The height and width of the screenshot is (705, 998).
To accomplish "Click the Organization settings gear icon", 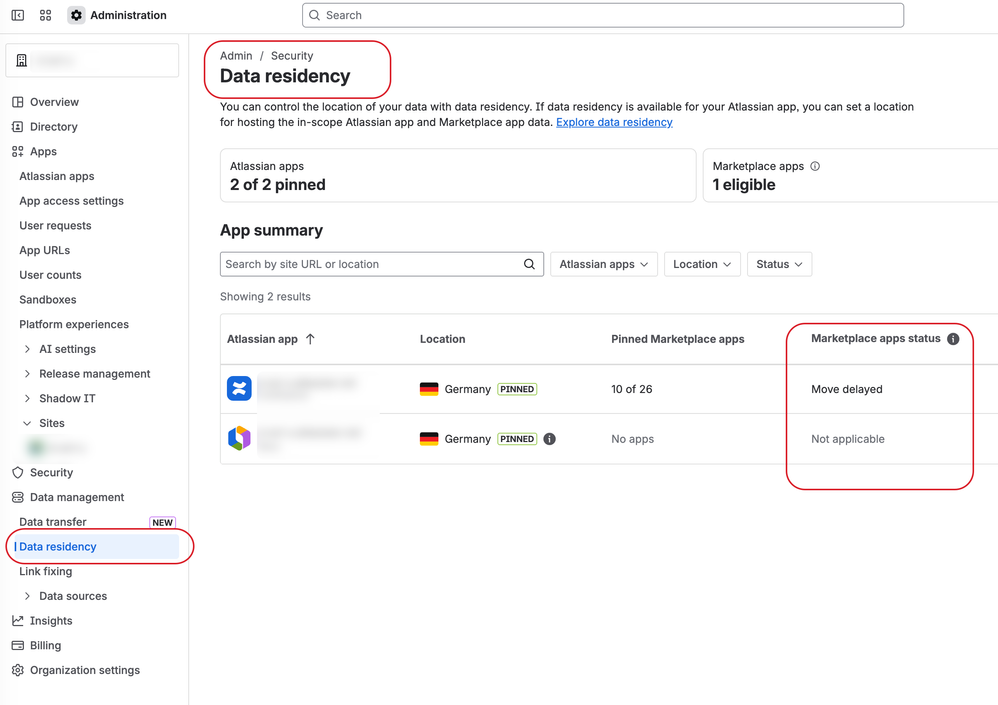I will (18, 671).
